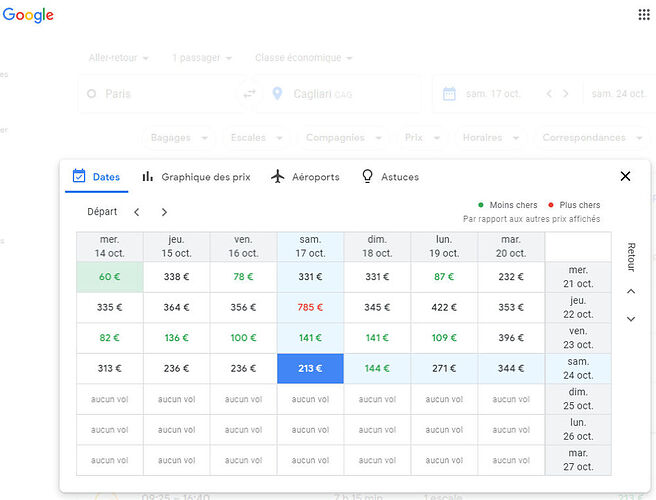The width and height of the screenshot is (656, 500).
Task: Close the dates price panel
Action: [x=625, y=176]
